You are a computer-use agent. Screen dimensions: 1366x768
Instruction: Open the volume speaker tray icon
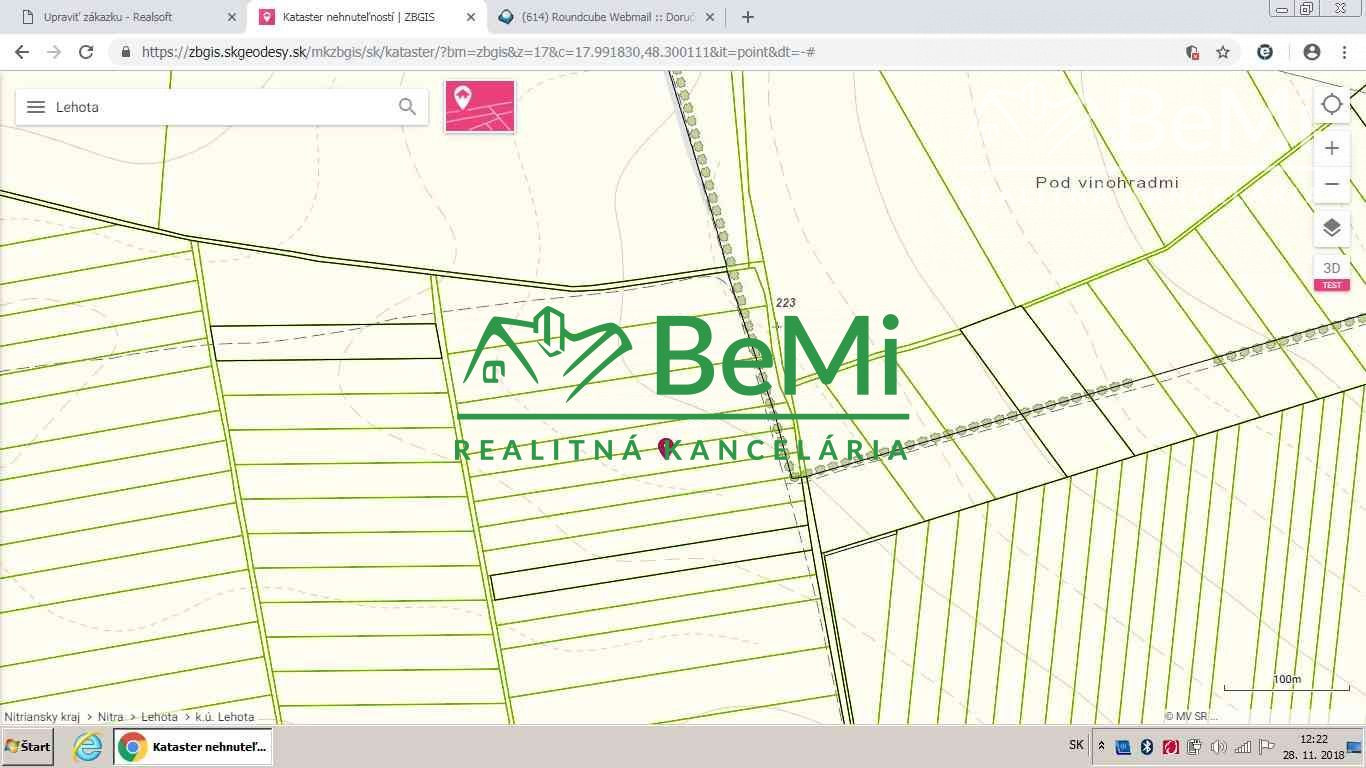coord(1218,746)
